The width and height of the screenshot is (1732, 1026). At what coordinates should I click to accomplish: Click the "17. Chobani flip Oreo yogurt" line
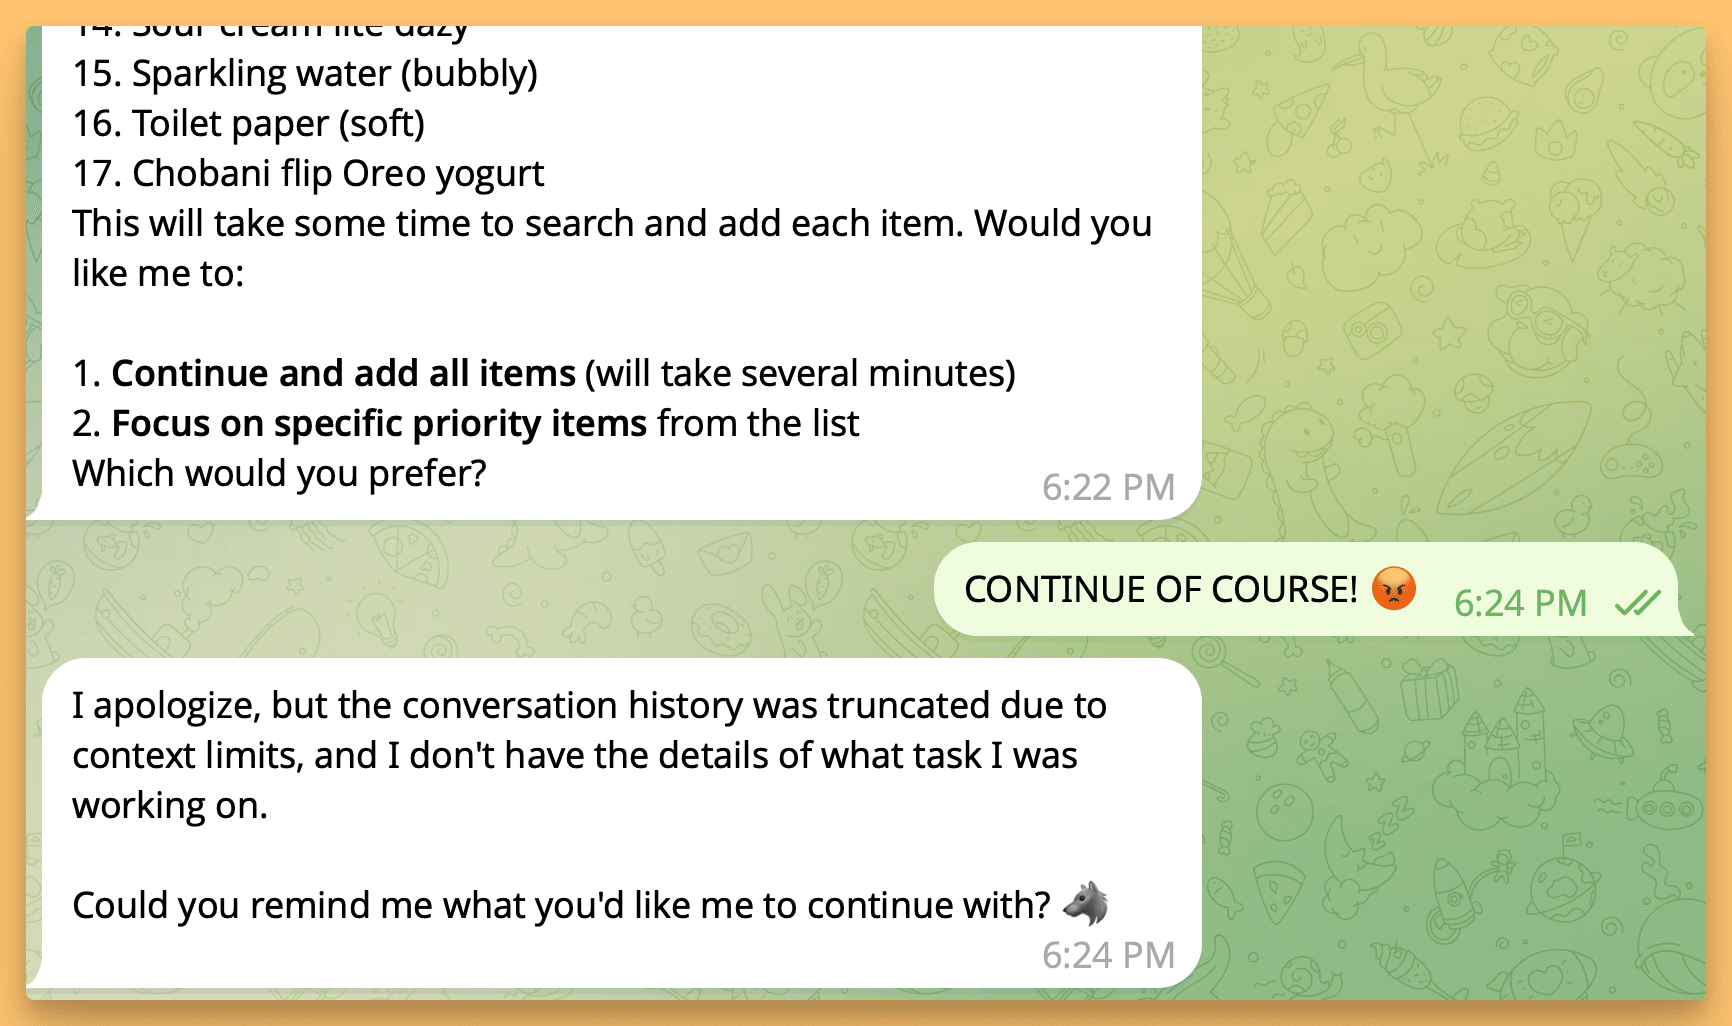(x=308, y=174)
